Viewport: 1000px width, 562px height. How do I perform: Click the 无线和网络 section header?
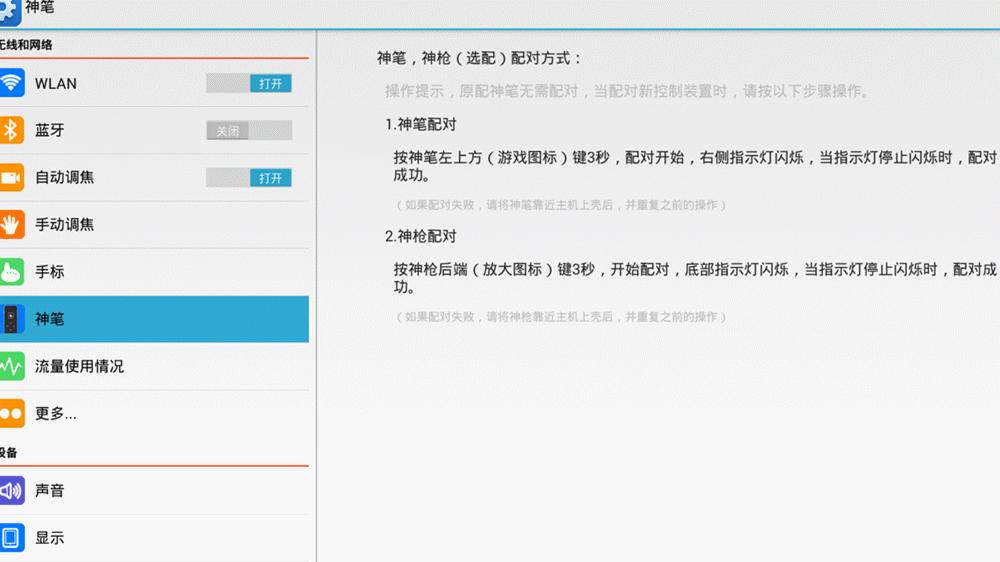26,45
